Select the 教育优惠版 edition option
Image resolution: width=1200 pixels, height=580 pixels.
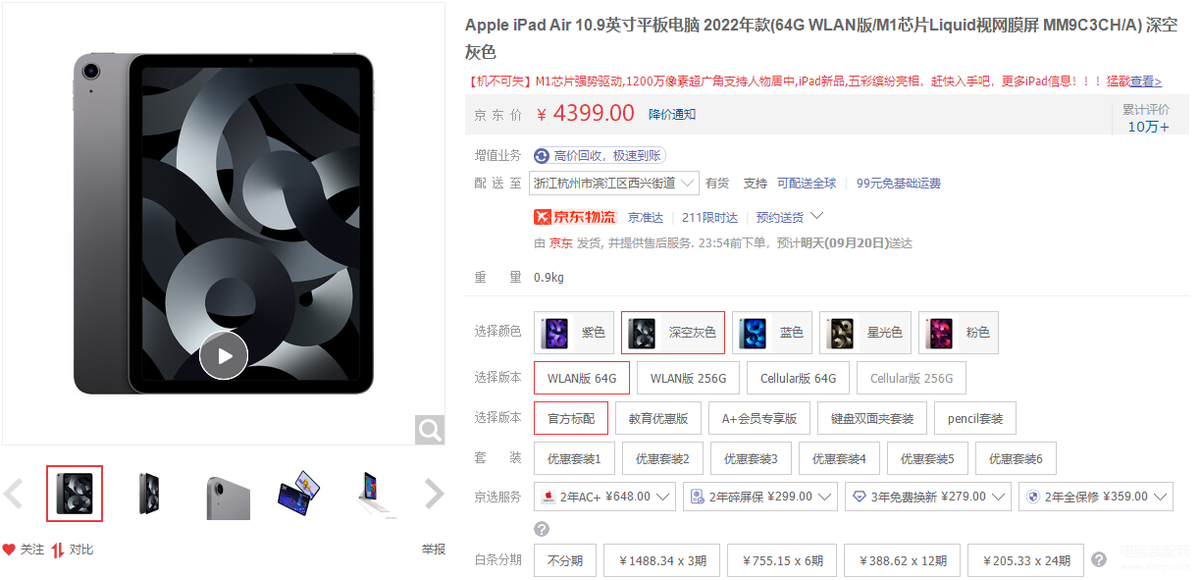658,418
